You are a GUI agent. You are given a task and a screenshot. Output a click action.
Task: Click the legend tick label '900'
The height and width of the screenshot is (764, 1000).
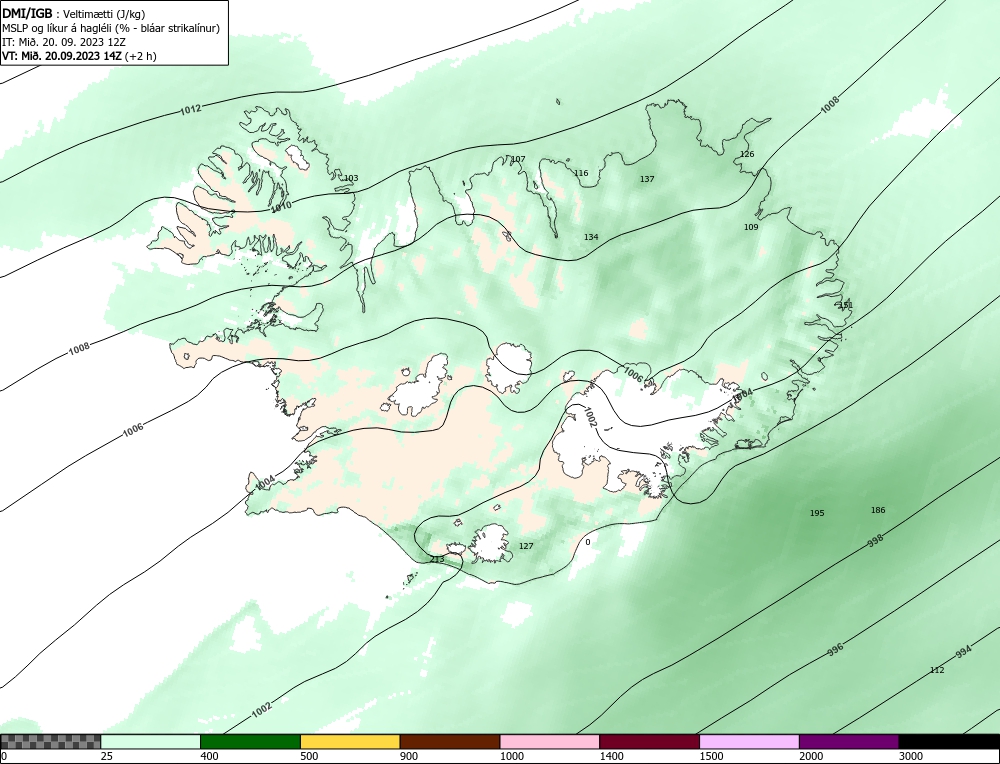(408, 756)
